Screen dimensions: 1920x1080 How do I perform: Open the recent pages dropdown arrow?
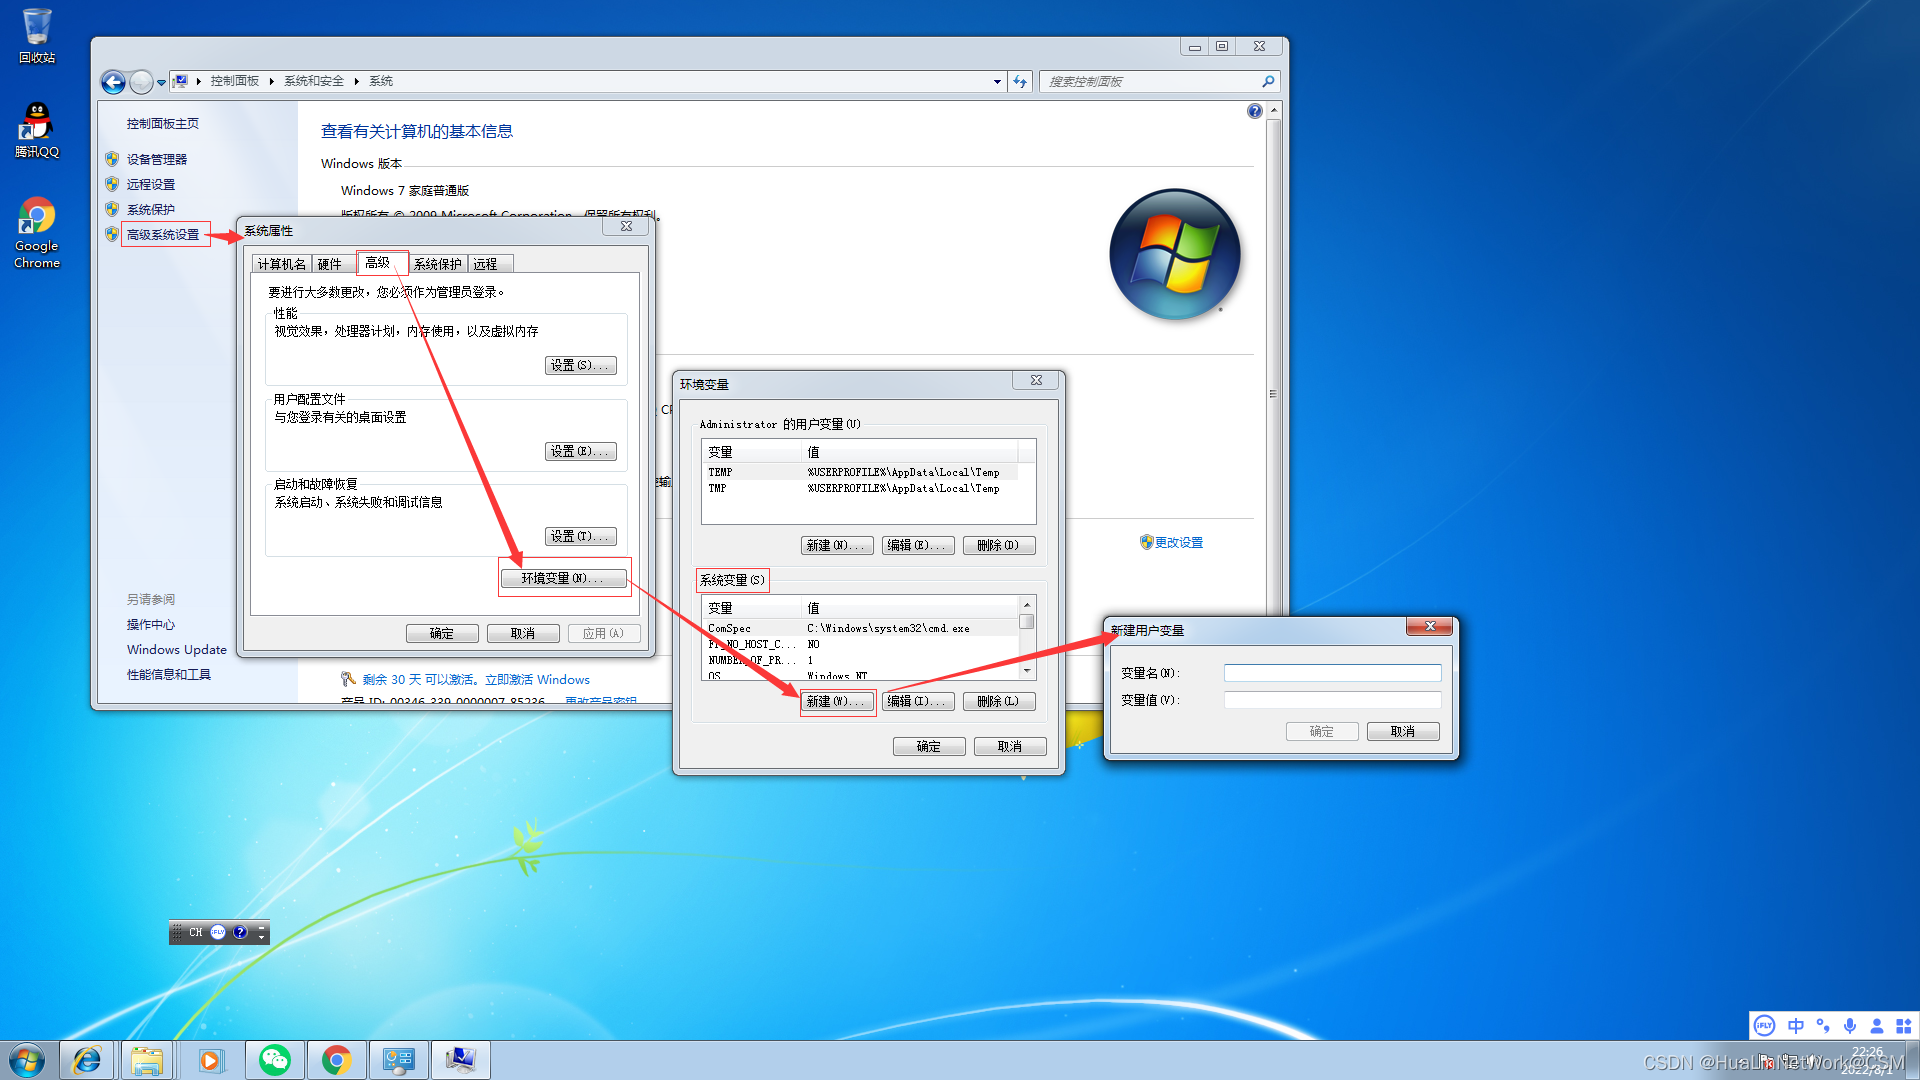161,83
